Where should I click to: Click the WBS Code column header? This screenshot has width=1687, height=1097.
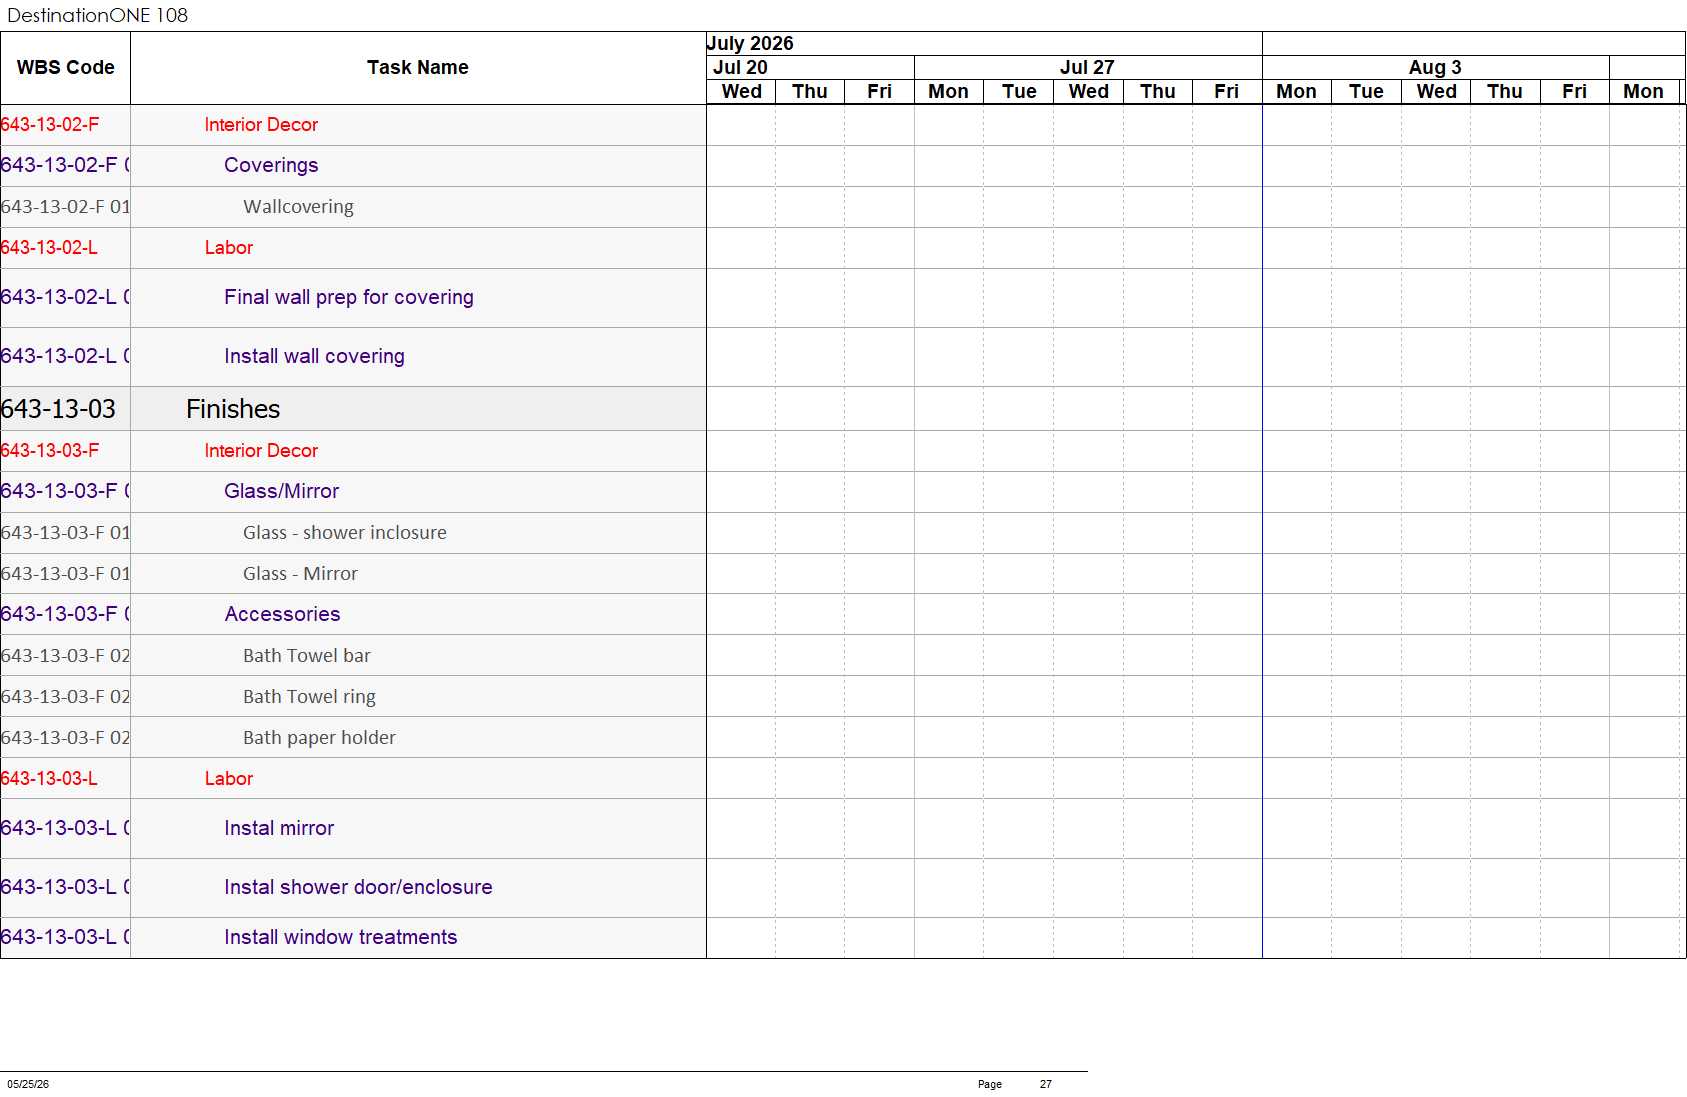click(65, 68)
